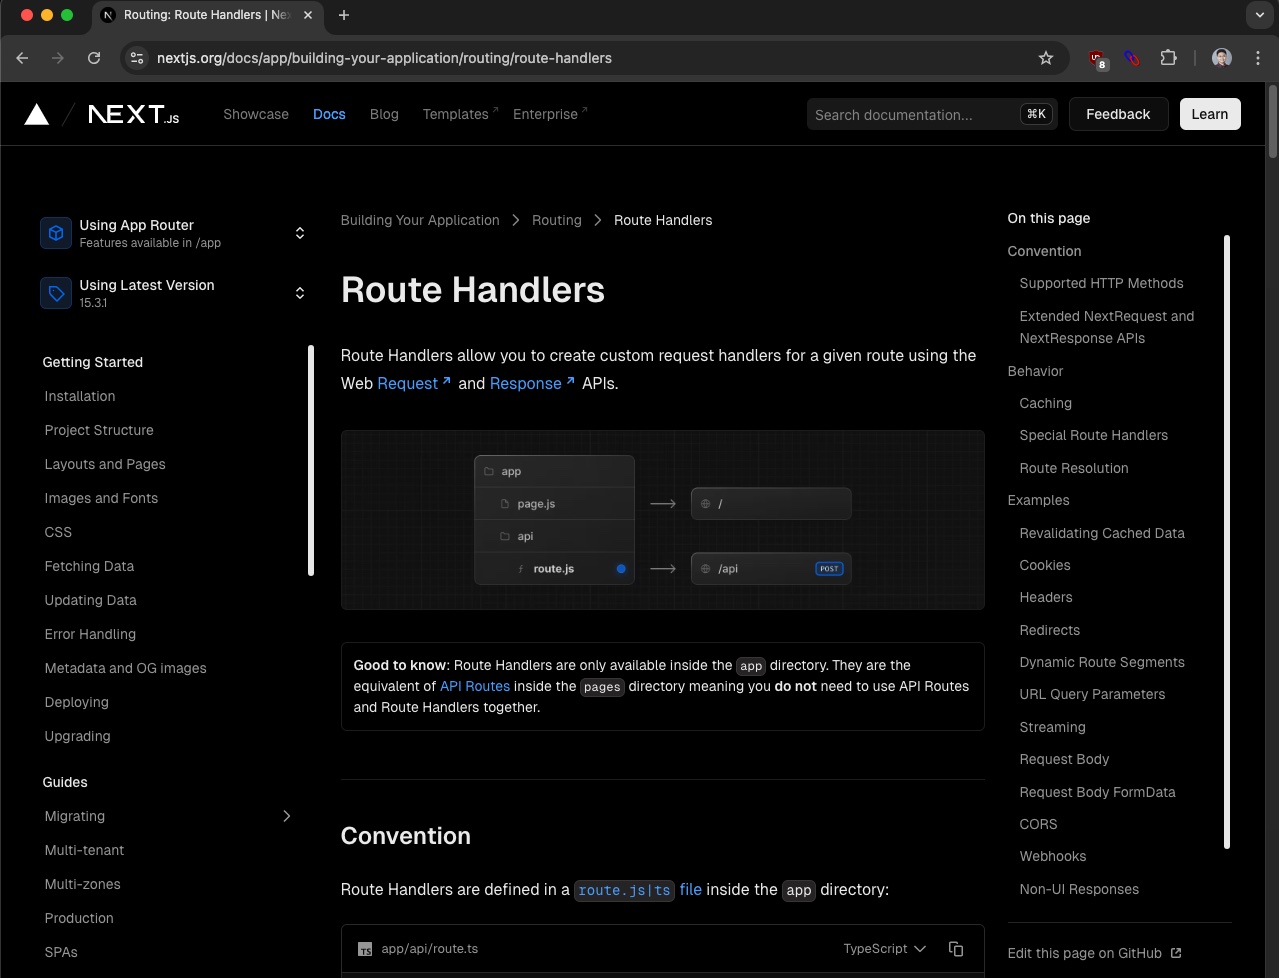
Task: Select Docs in the top navigation
Action: click(x=329, y=114)
